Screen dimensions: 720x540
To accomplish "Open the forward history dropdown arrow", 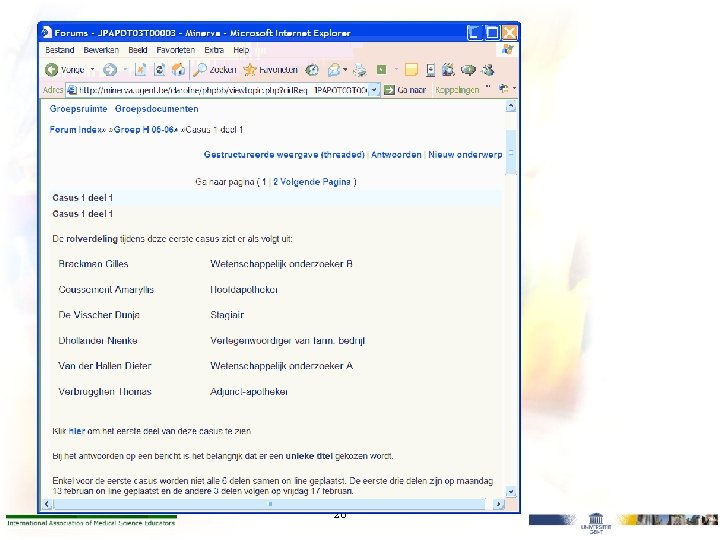I will point(125,70).
